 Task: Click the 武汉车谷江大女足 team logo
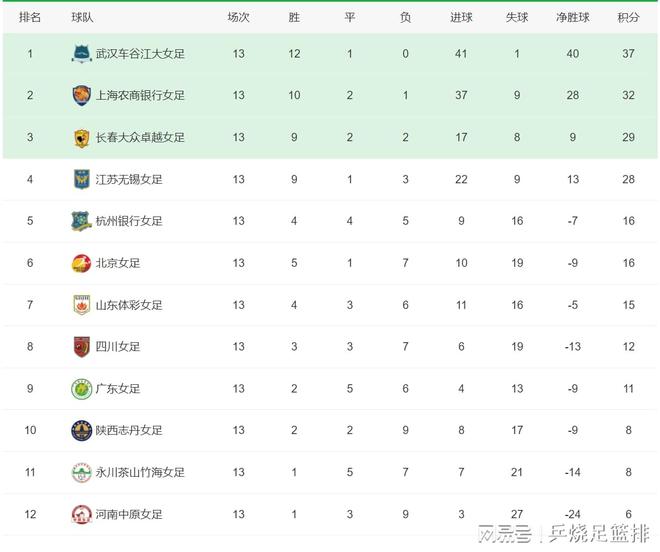point(82,53)
